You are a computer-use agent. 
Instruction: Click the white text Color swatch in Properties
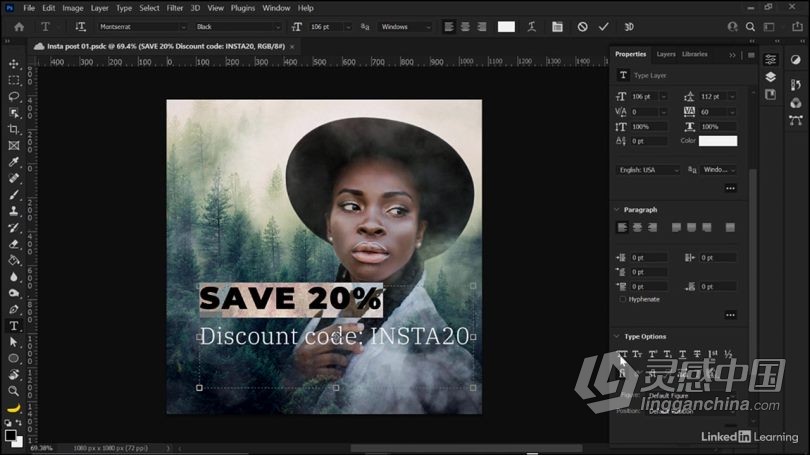click(717, 141)
